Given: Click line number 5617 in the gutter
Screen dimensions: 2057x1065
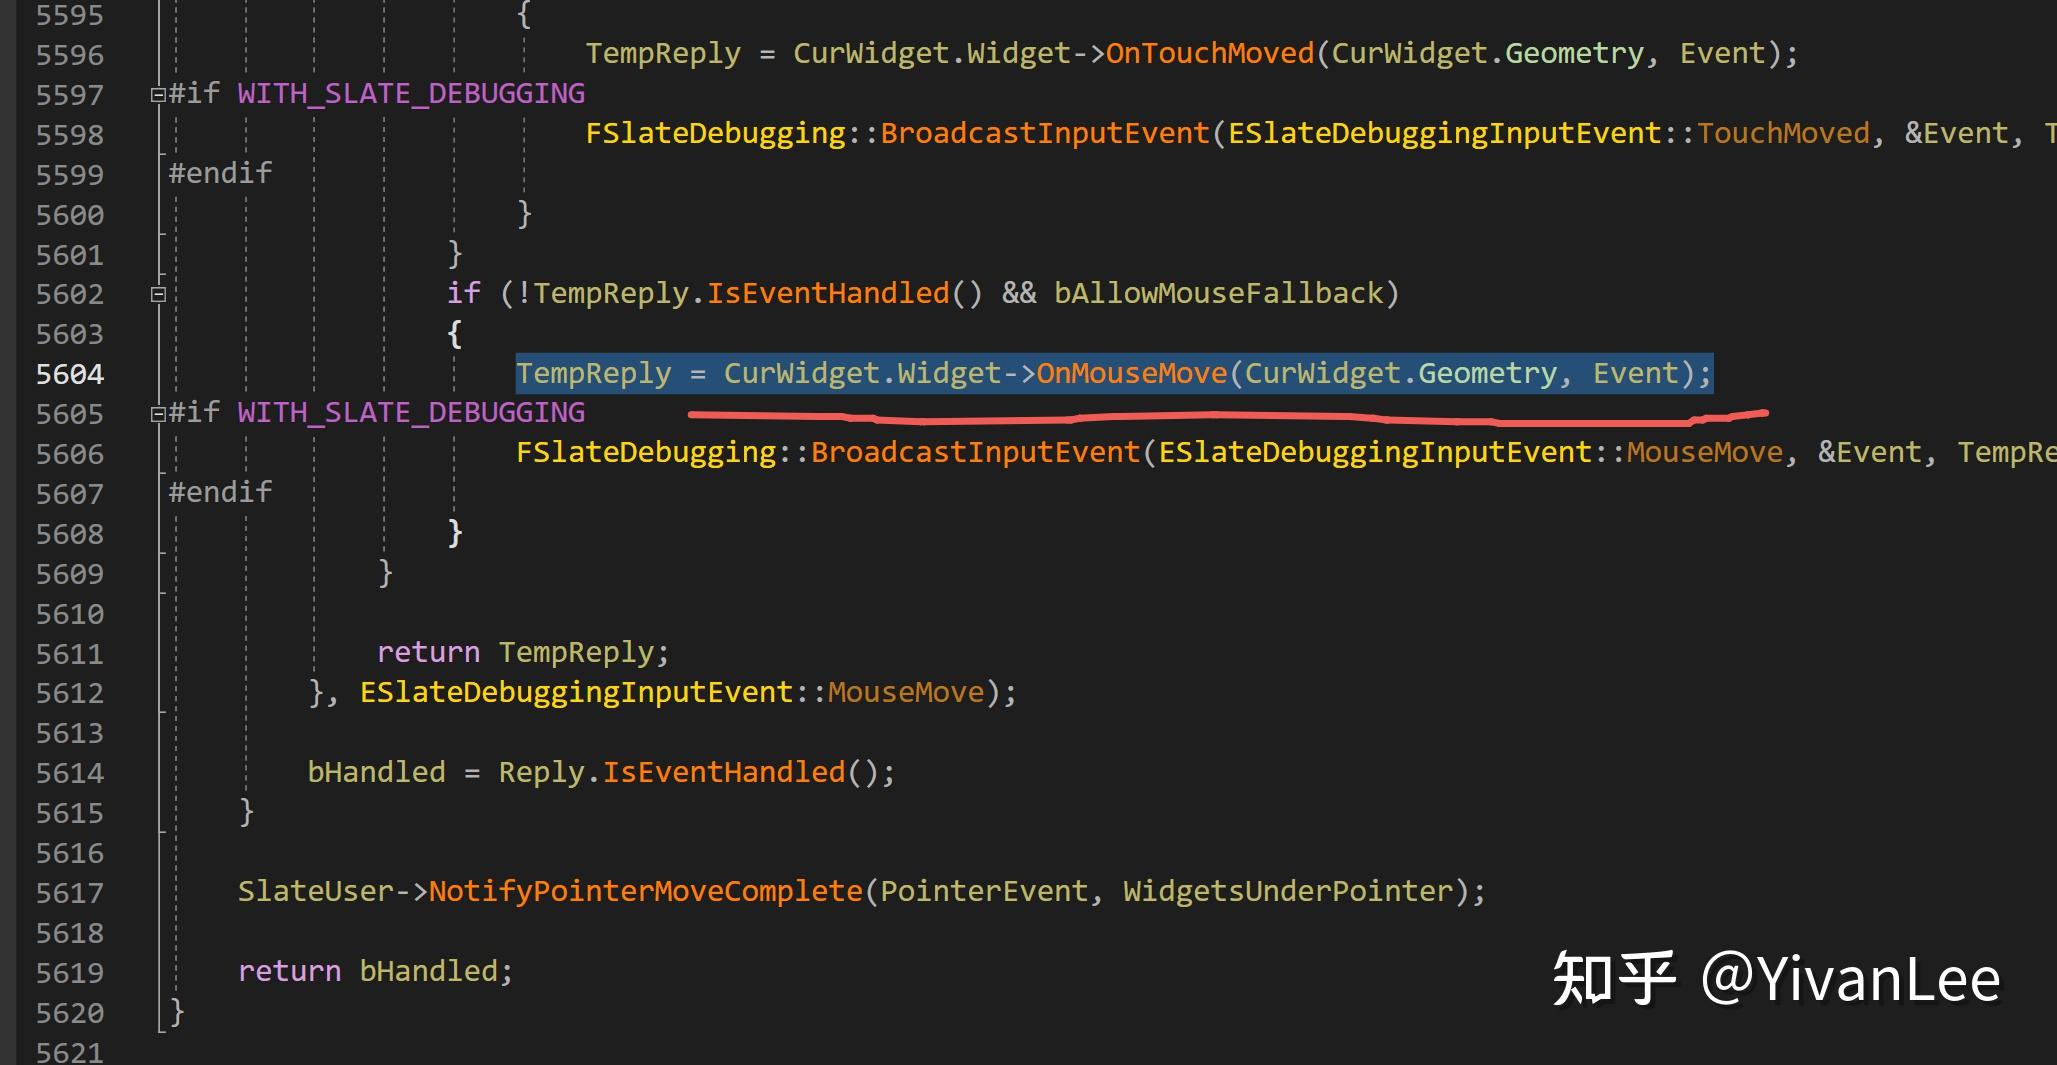Looking at the screenshot, I should [70, 893].
